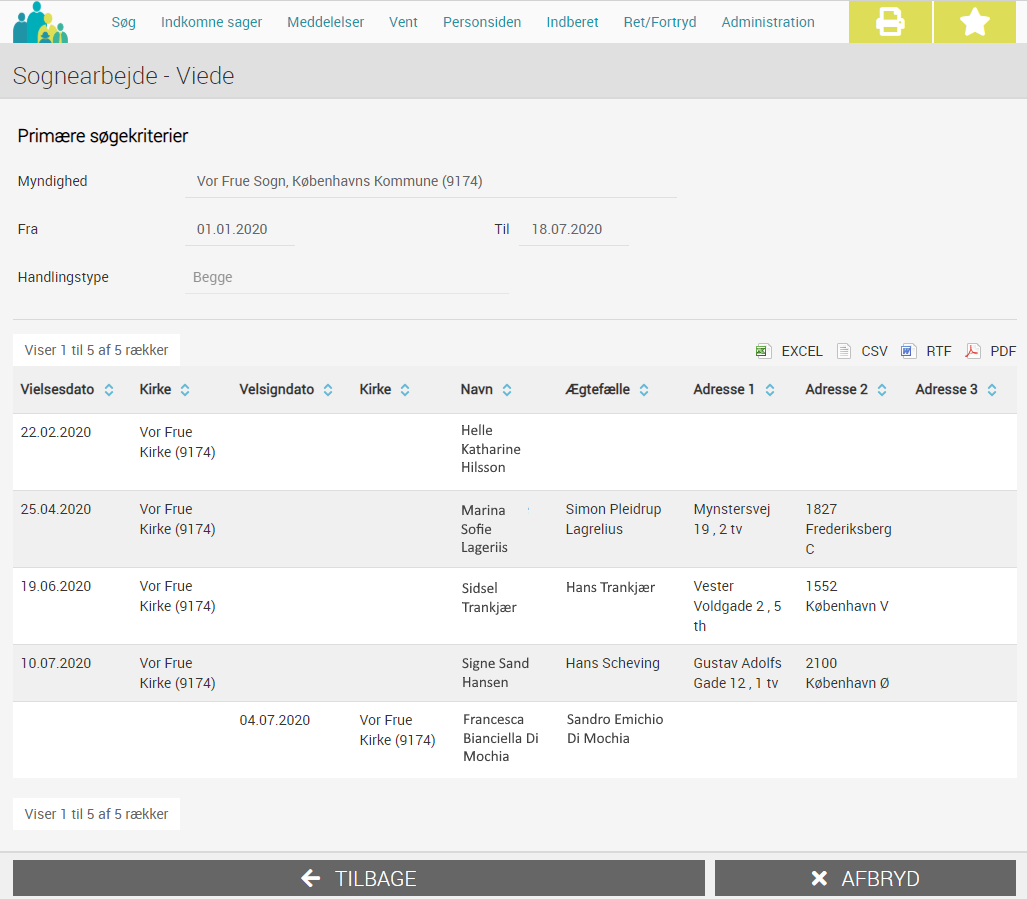Click spouse Hans Scheving

click(612, 663)
